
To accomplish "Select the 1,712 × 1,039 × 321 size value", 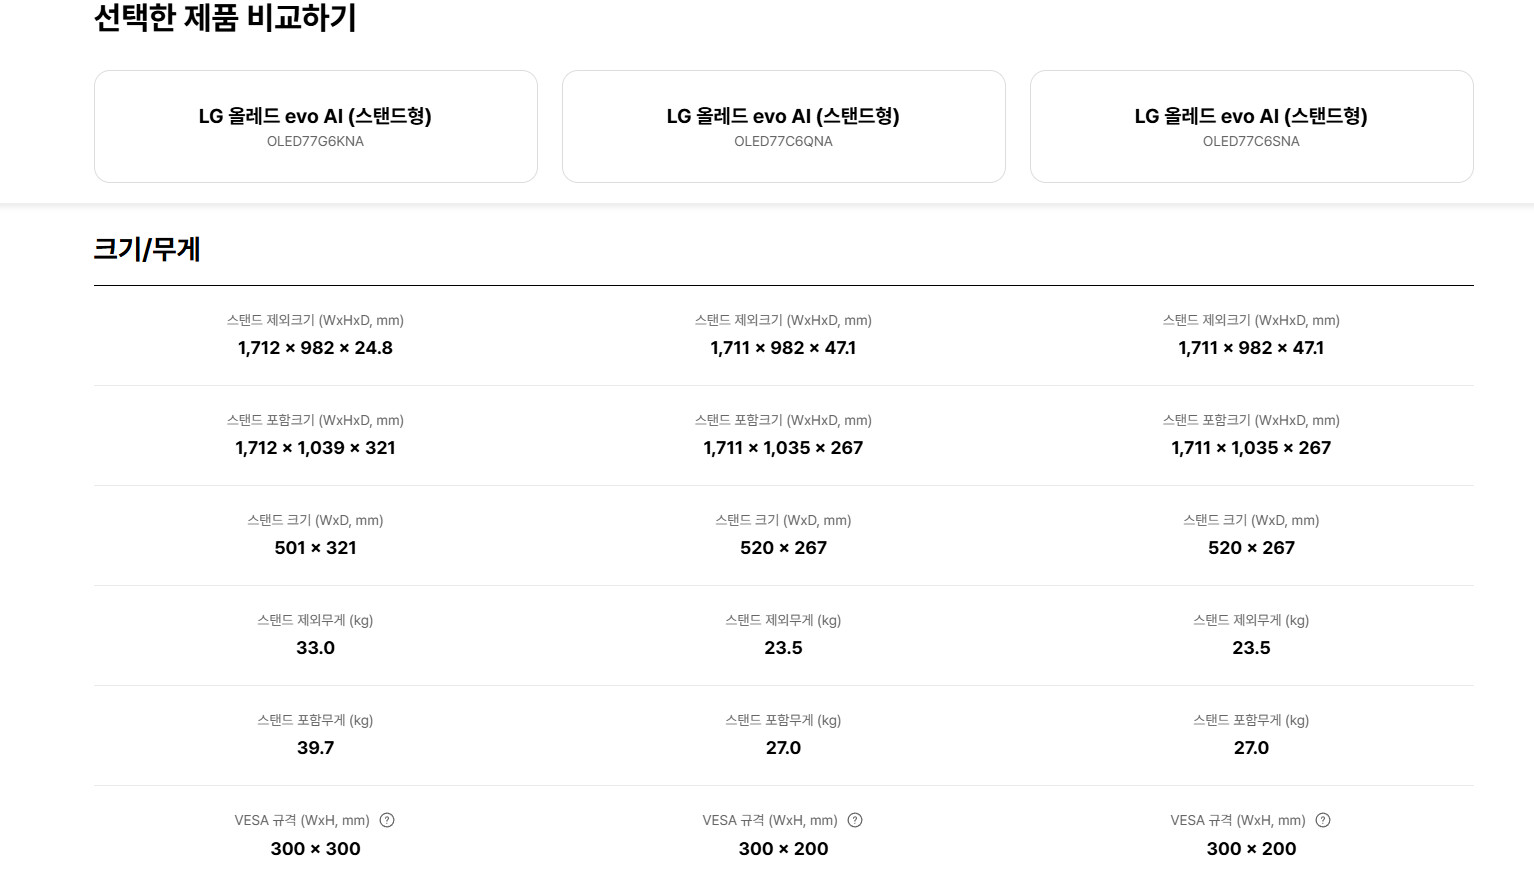I will 315,448.
